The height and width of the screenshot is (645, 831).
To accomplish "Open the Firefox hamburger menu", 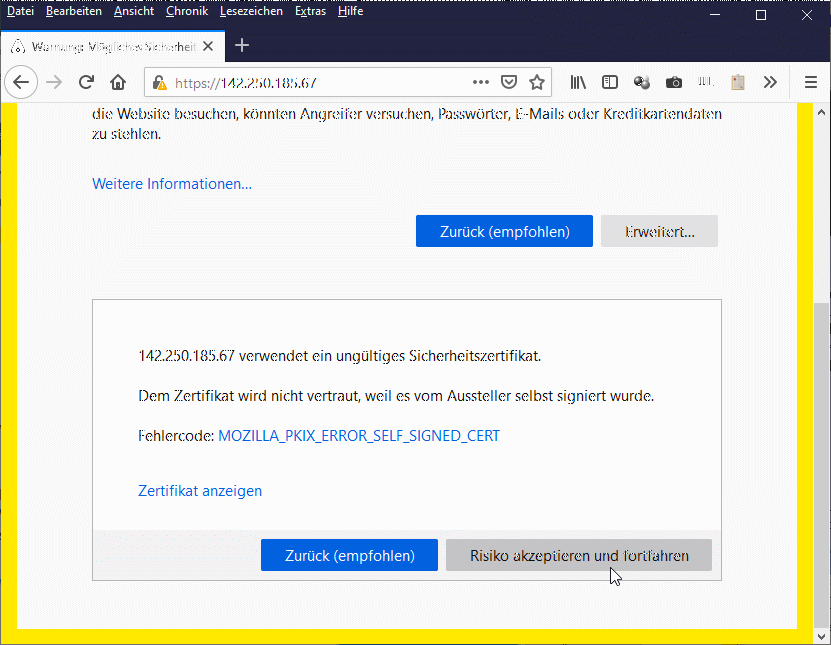I will click(x=811, y=82).
